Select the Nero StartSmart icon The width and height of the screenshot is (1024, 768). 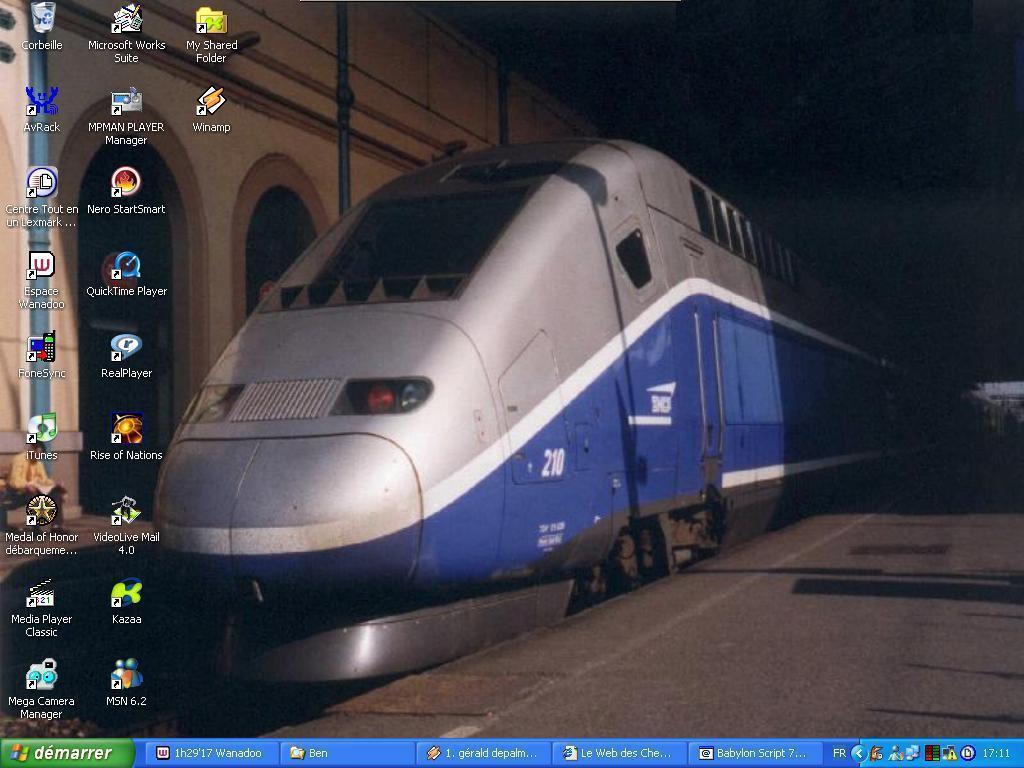point(126,184)
